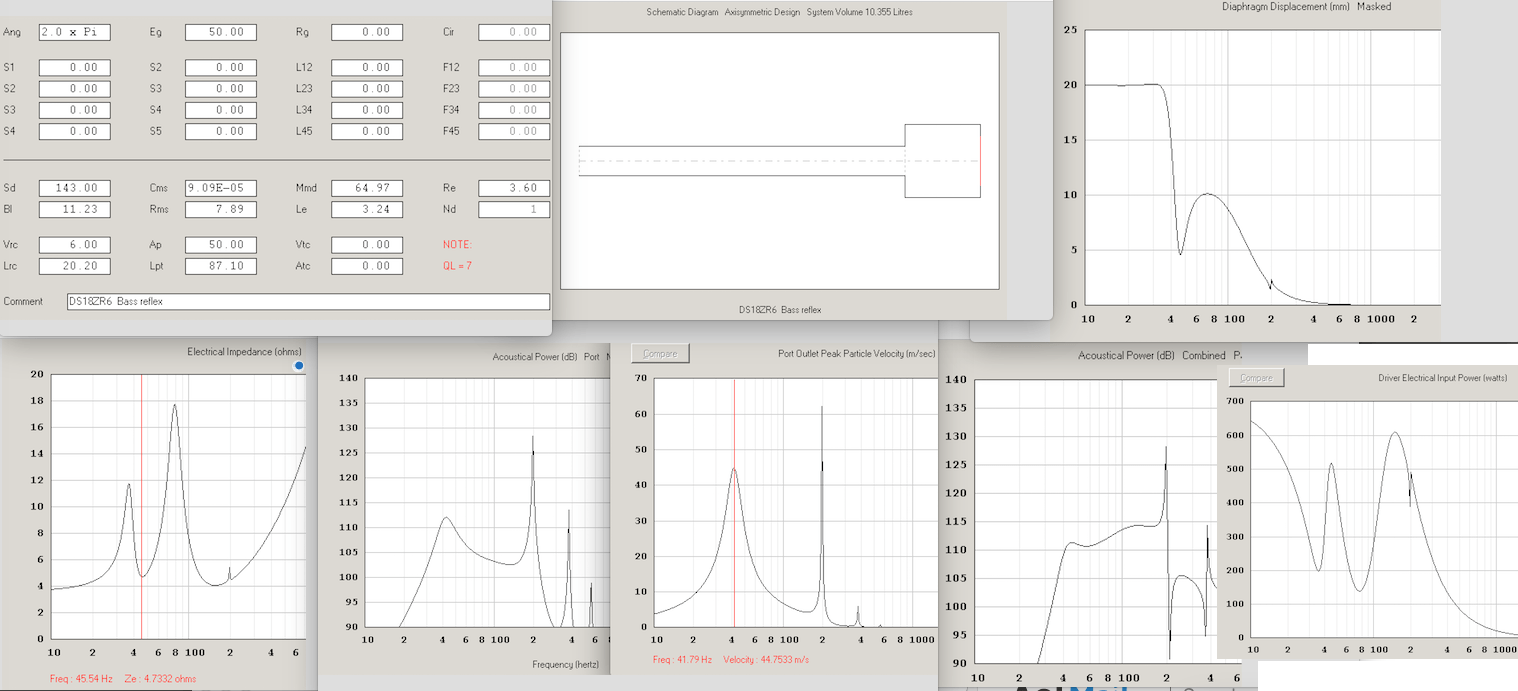Select the S5 input field
The height and width of the screenshot is (691, 1518).
click(x=221, y=131)
